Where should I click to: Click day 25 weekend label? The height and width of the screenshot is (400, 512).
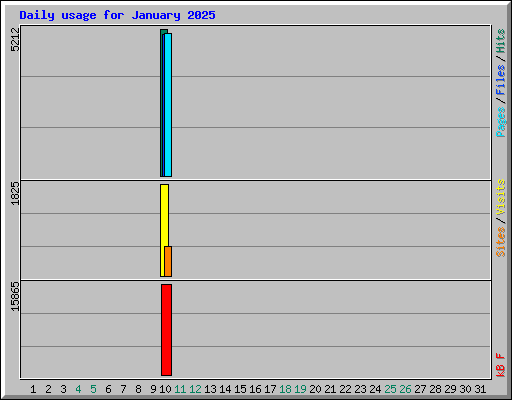click(x=390, y=389)
